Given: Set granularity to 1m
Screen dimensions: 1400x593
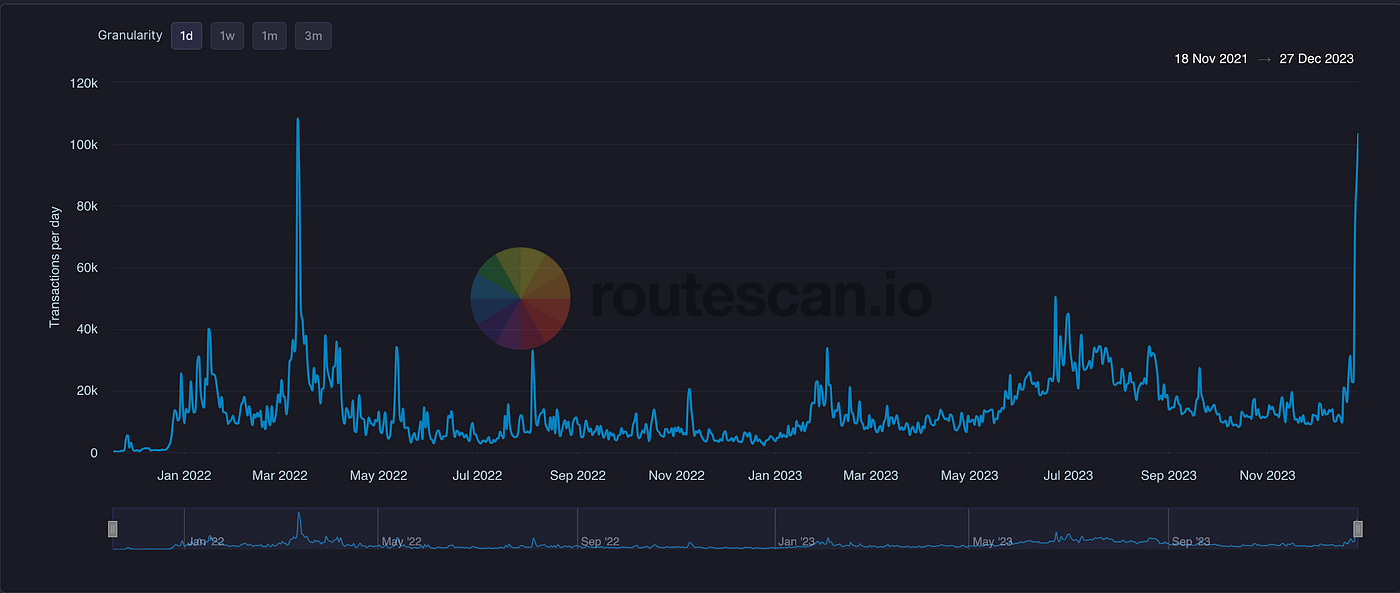Looking at the screenshot, I should [x=269, y=36].
